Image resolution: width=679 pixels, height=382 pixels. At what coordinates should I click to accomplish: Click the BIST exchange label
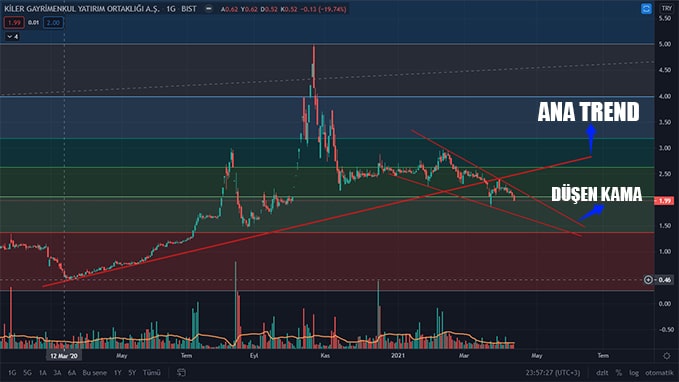point(189,9)
